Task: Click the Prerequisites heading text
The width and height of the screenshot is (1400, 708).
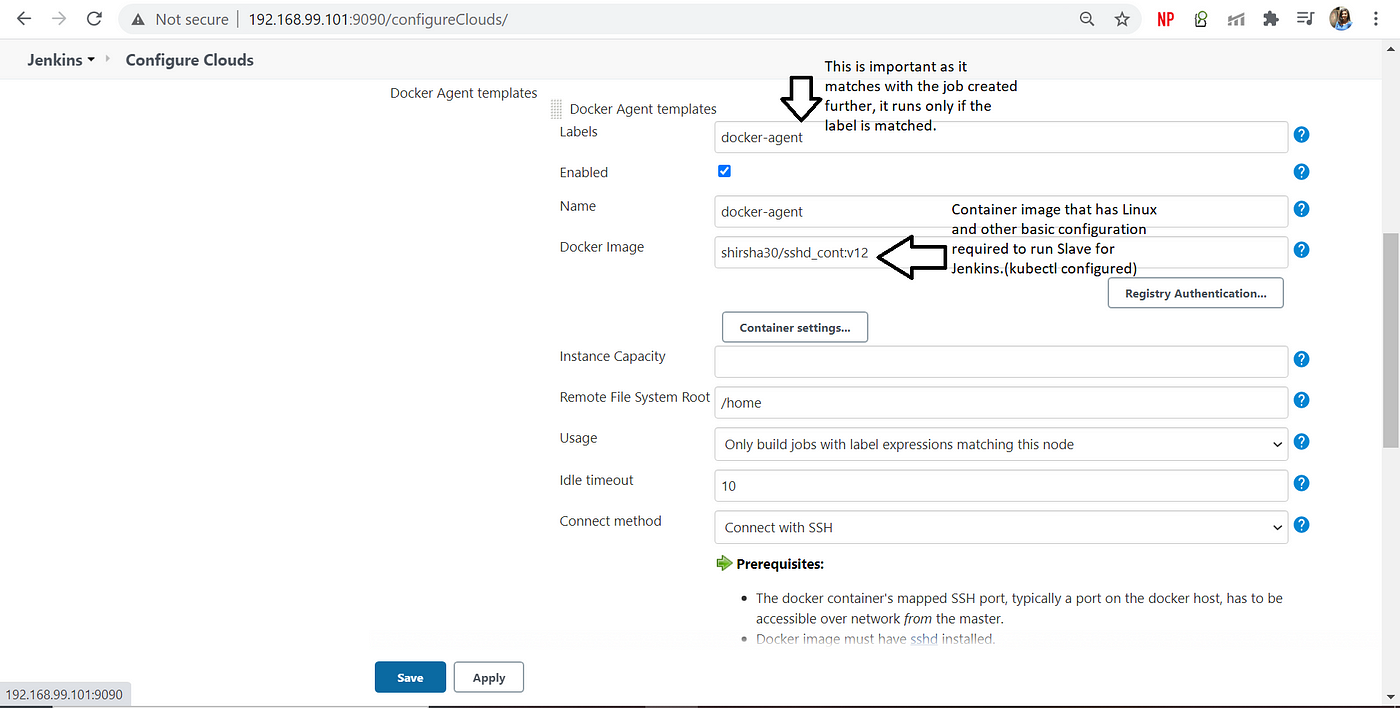Action: [780, 564]
